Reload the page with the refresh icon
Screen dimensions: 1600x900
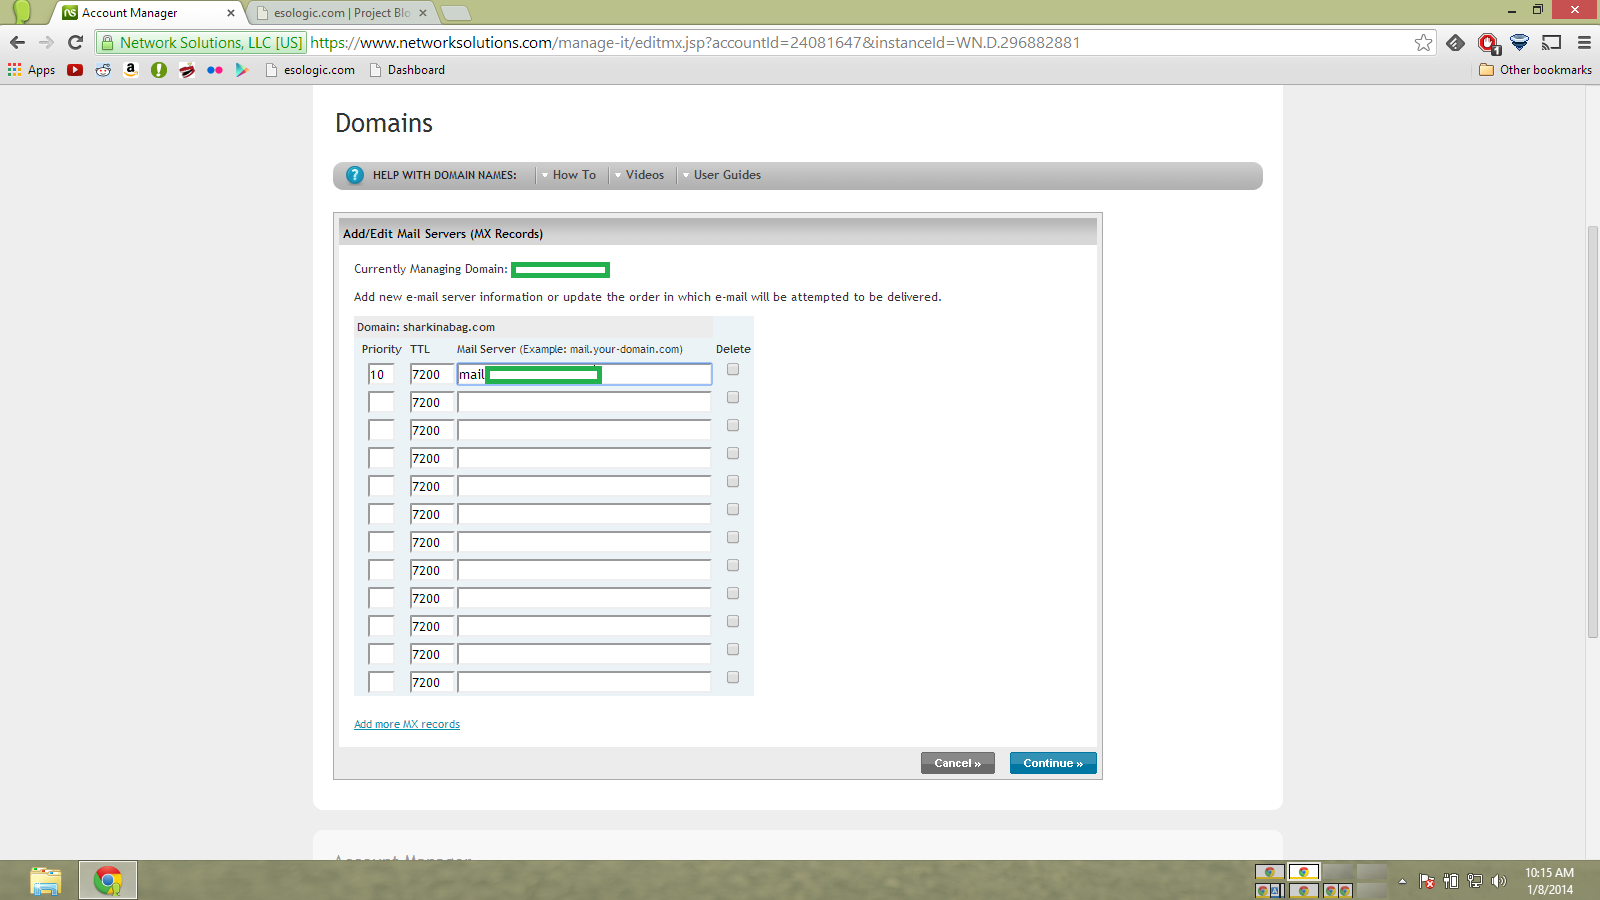[x=75, y=42]
